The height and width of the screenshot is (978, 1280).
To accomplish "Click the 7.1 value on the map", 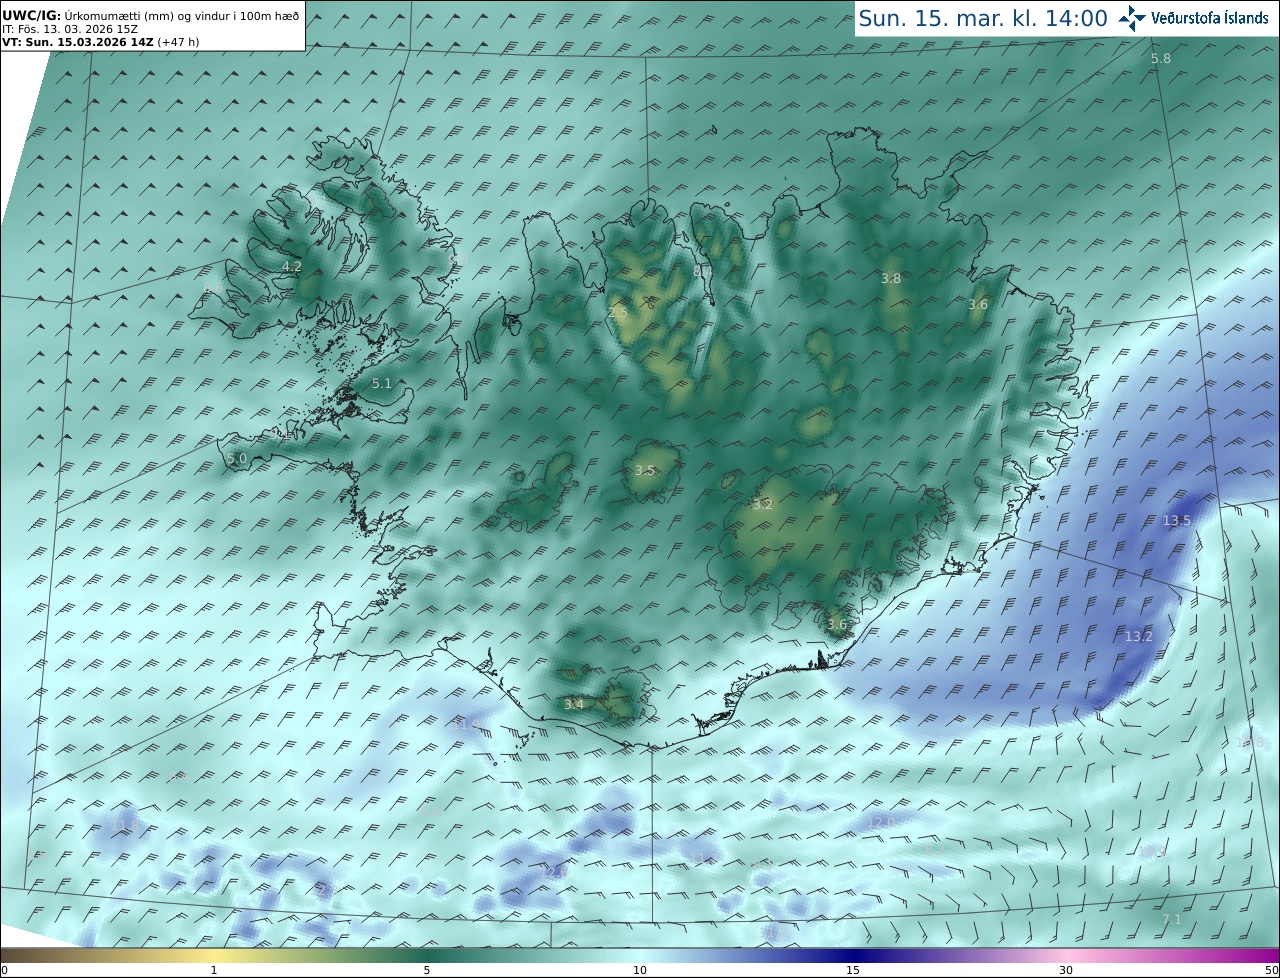I will [x=1172, y=919].
